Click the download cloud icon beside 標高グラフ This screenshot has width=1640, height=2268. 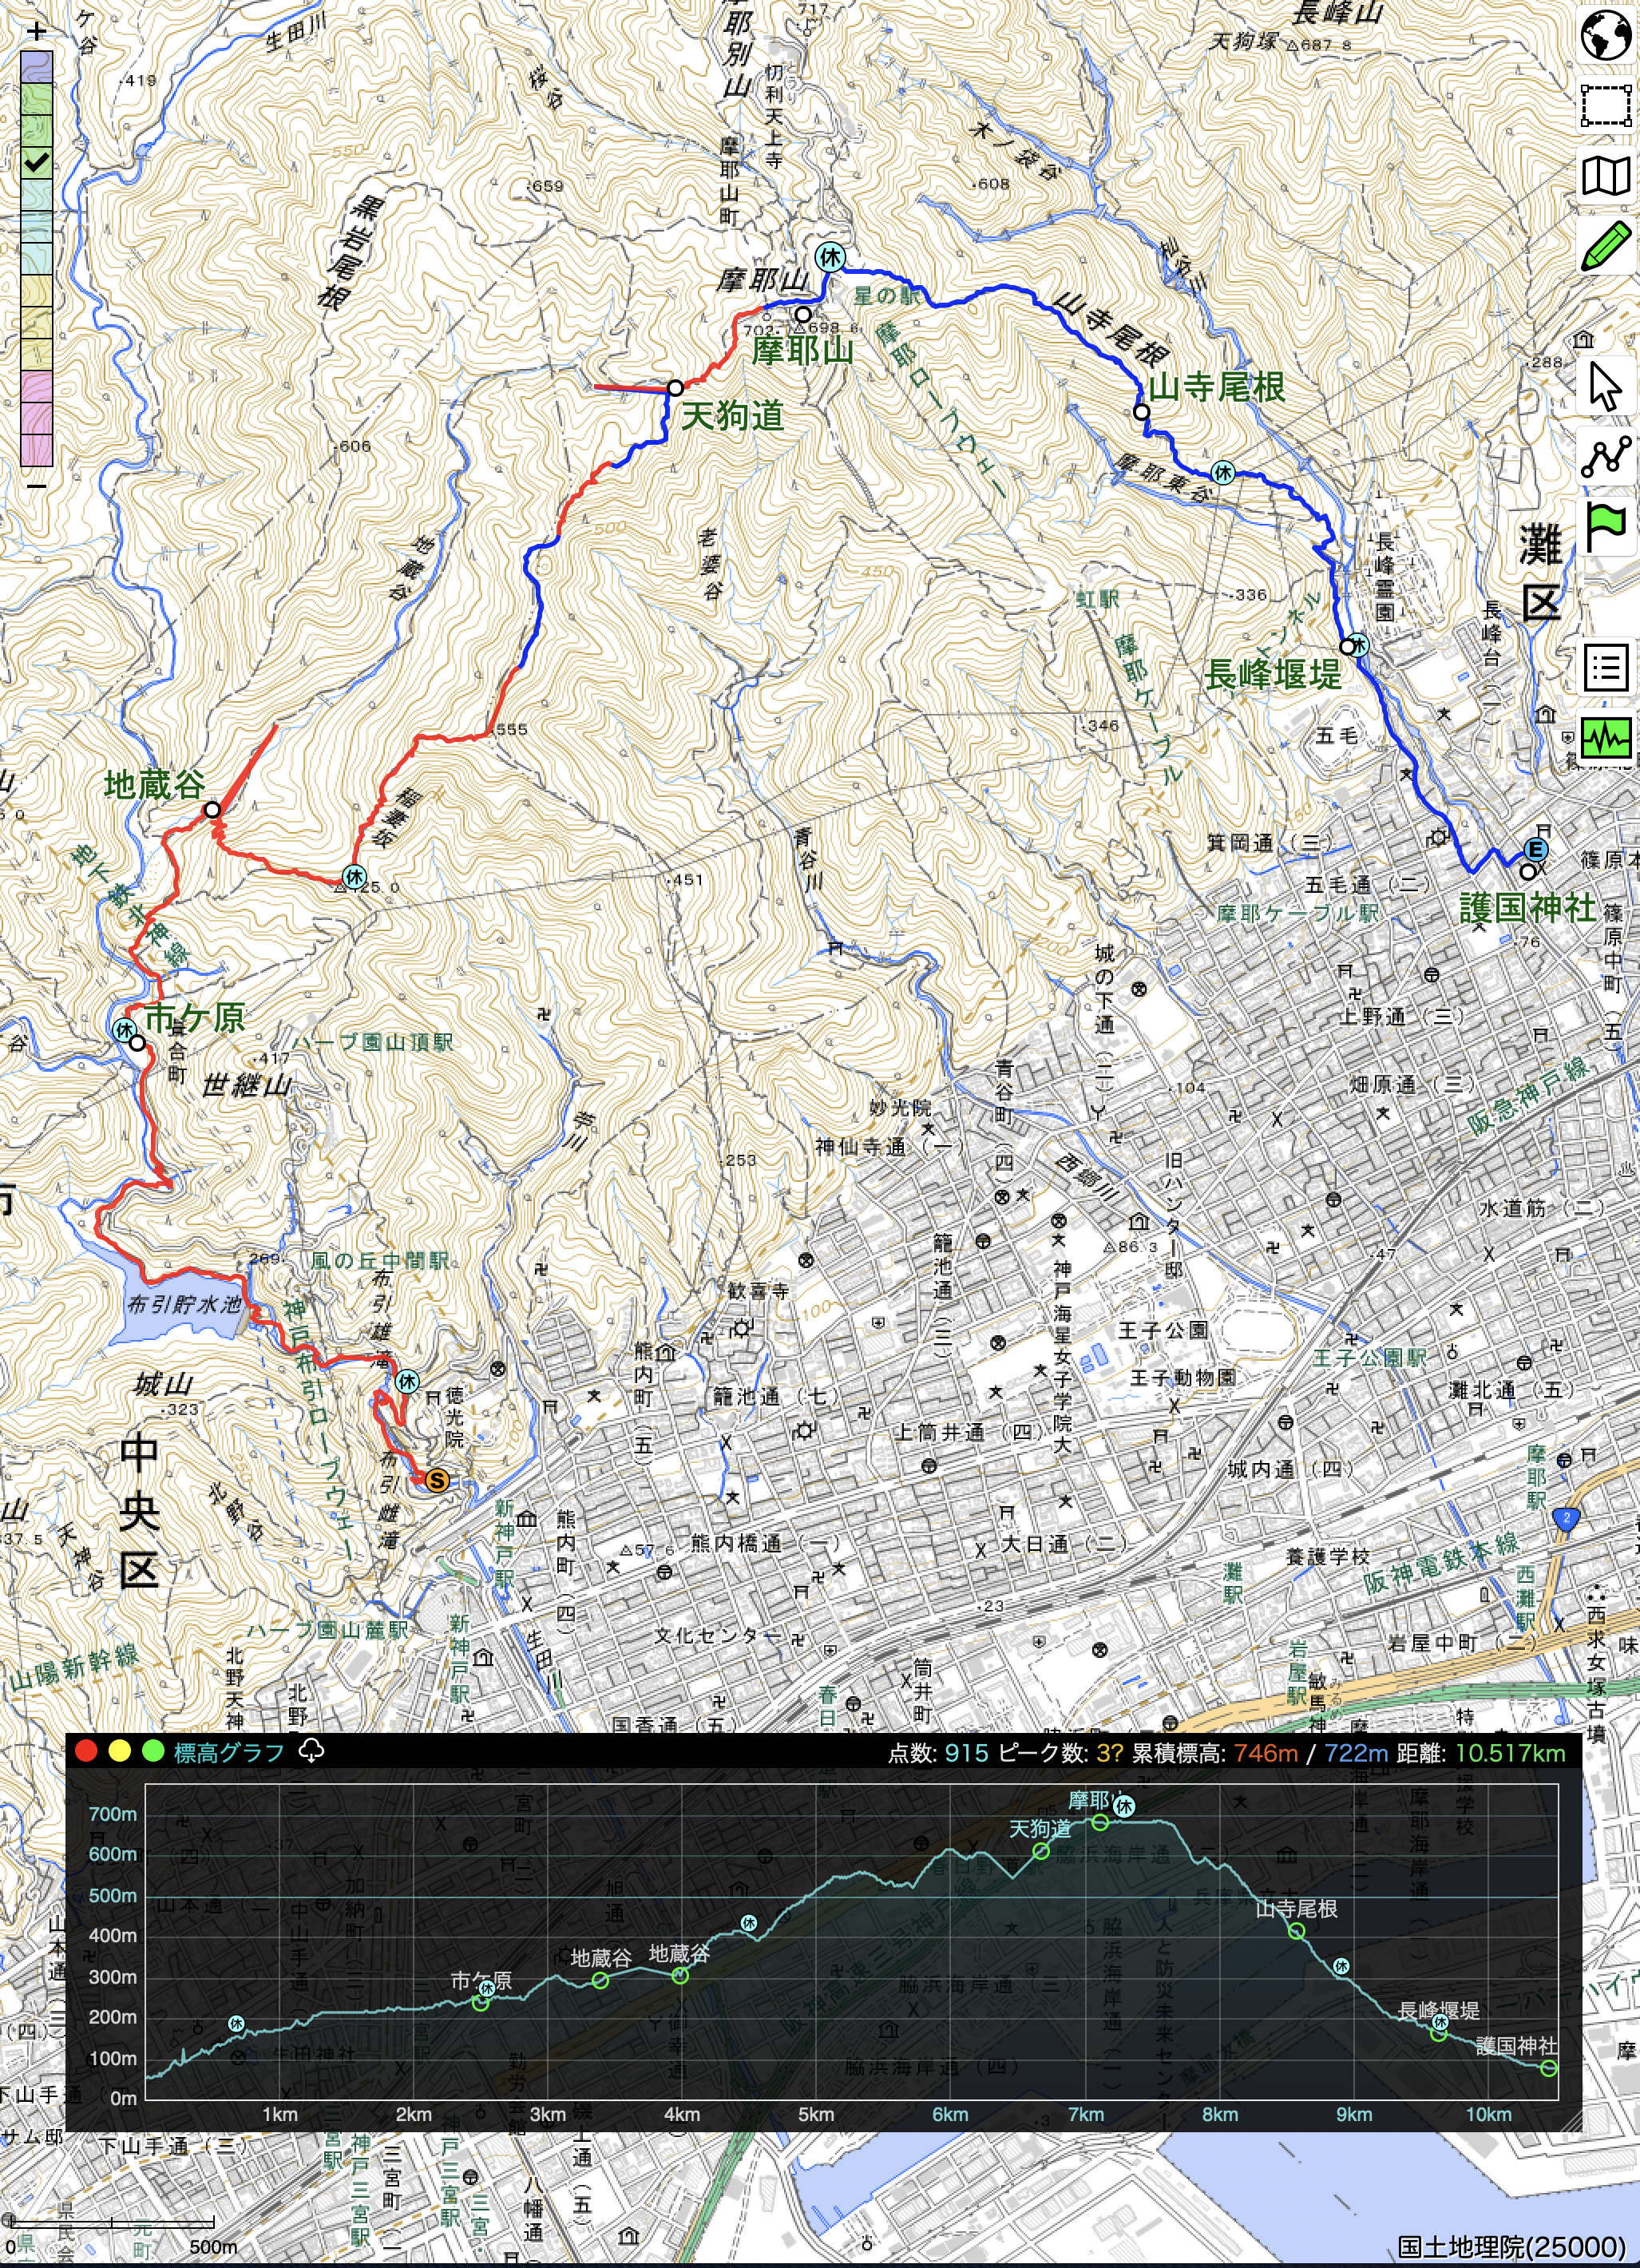311,1751
